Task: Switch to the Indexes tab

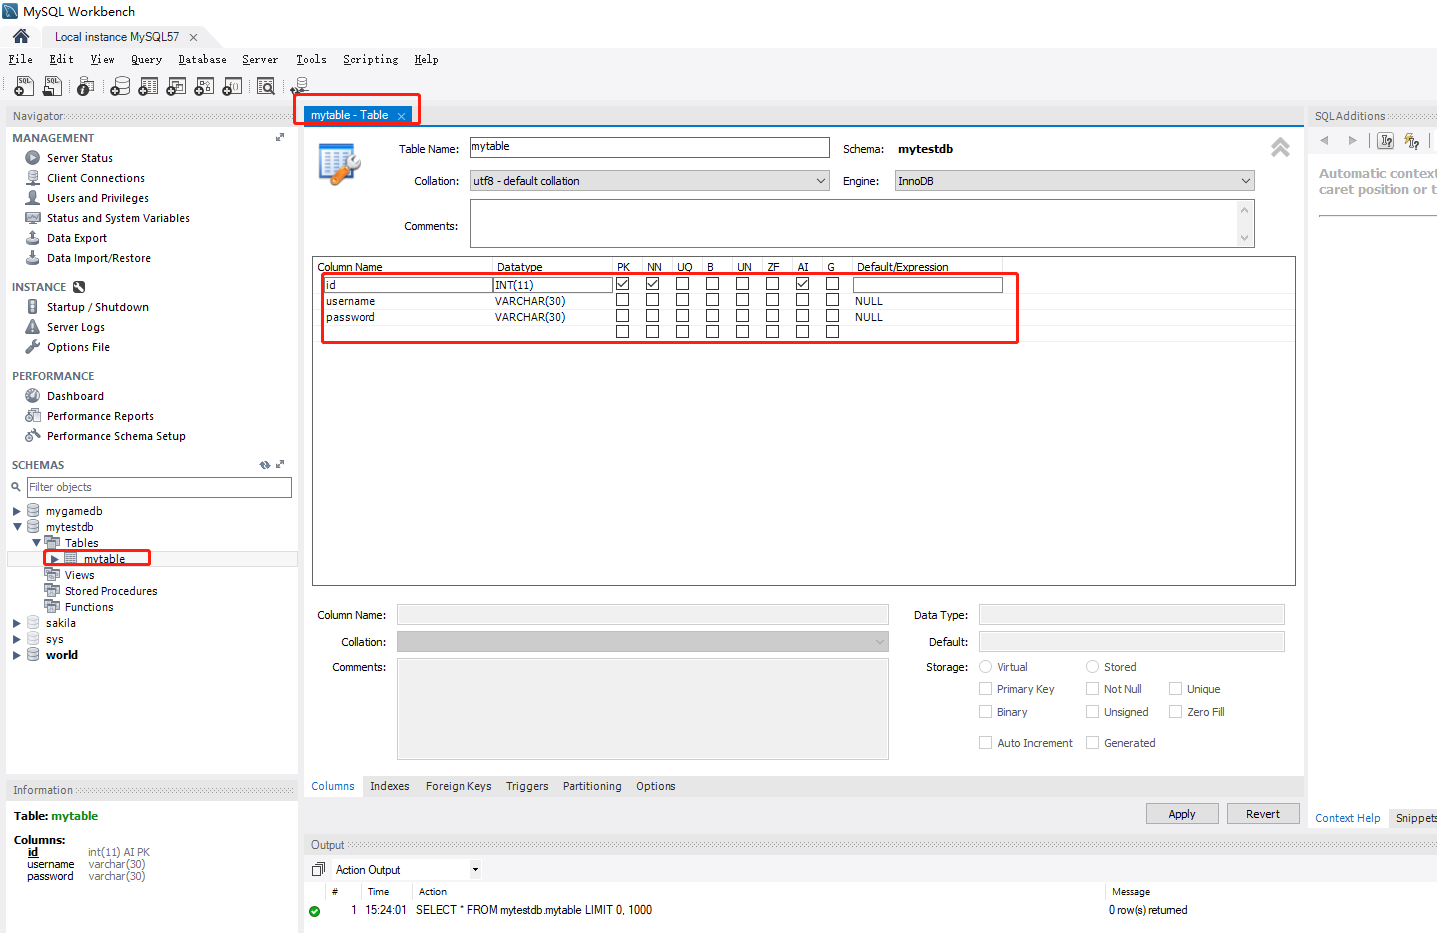Action: click(x=390, y=786)
